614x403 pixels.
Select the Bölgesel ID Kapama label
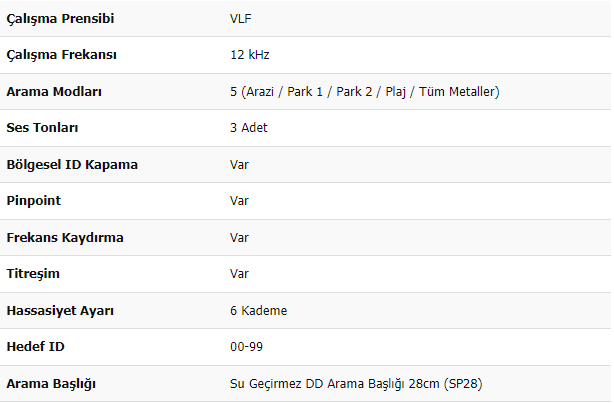(x=72, y=165)
